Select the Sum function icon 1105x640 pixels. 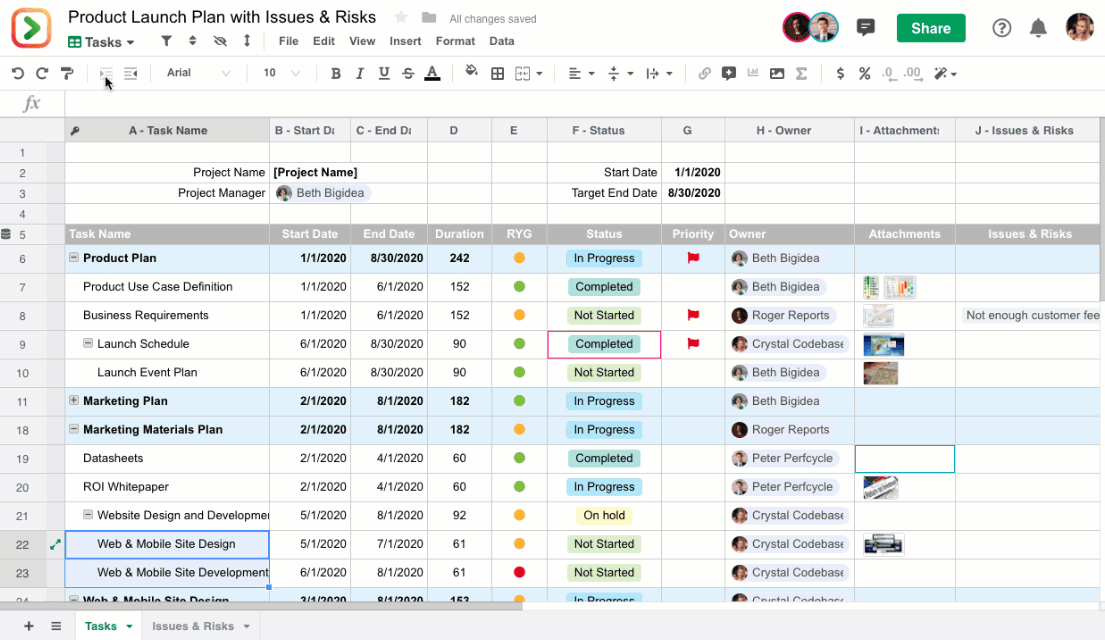pos(801,73)
